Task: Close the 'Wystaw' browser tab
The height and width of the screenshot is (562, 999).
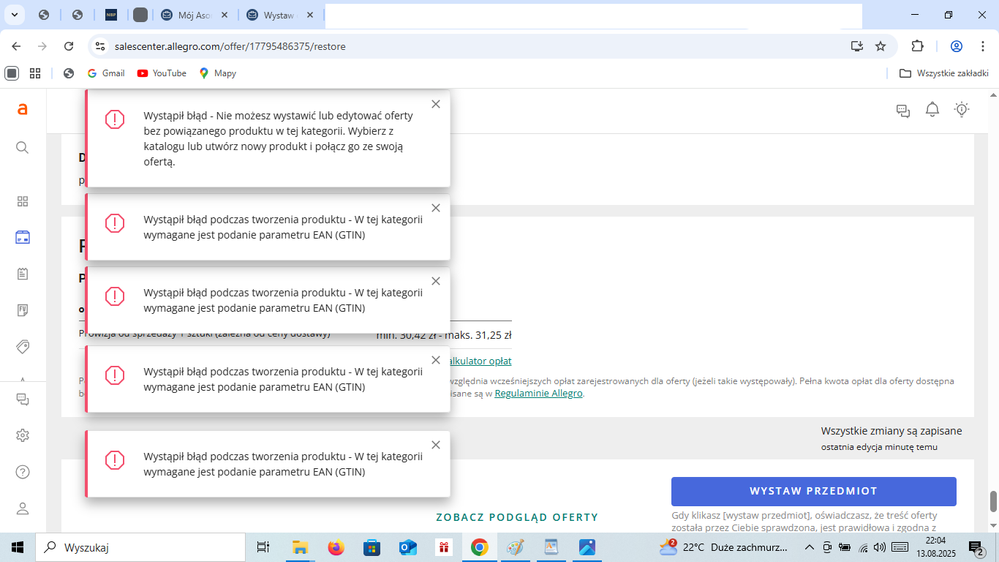Action: pyautogui.click(x=310, y=15)
